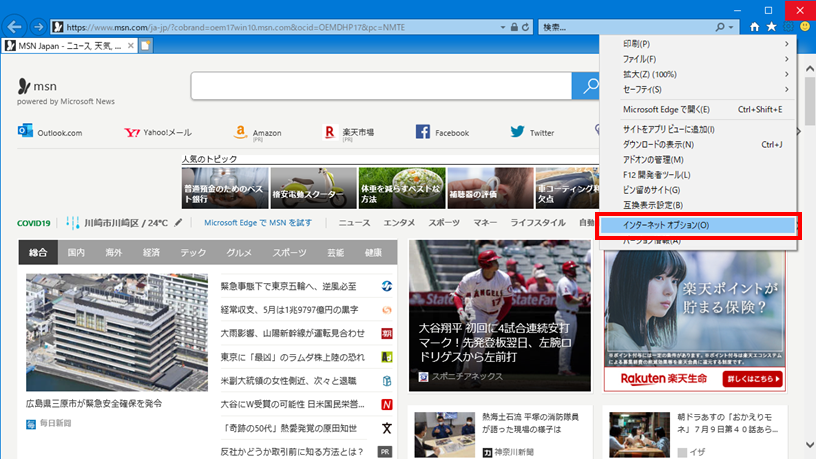Go back with the browser back arrow

14,27
